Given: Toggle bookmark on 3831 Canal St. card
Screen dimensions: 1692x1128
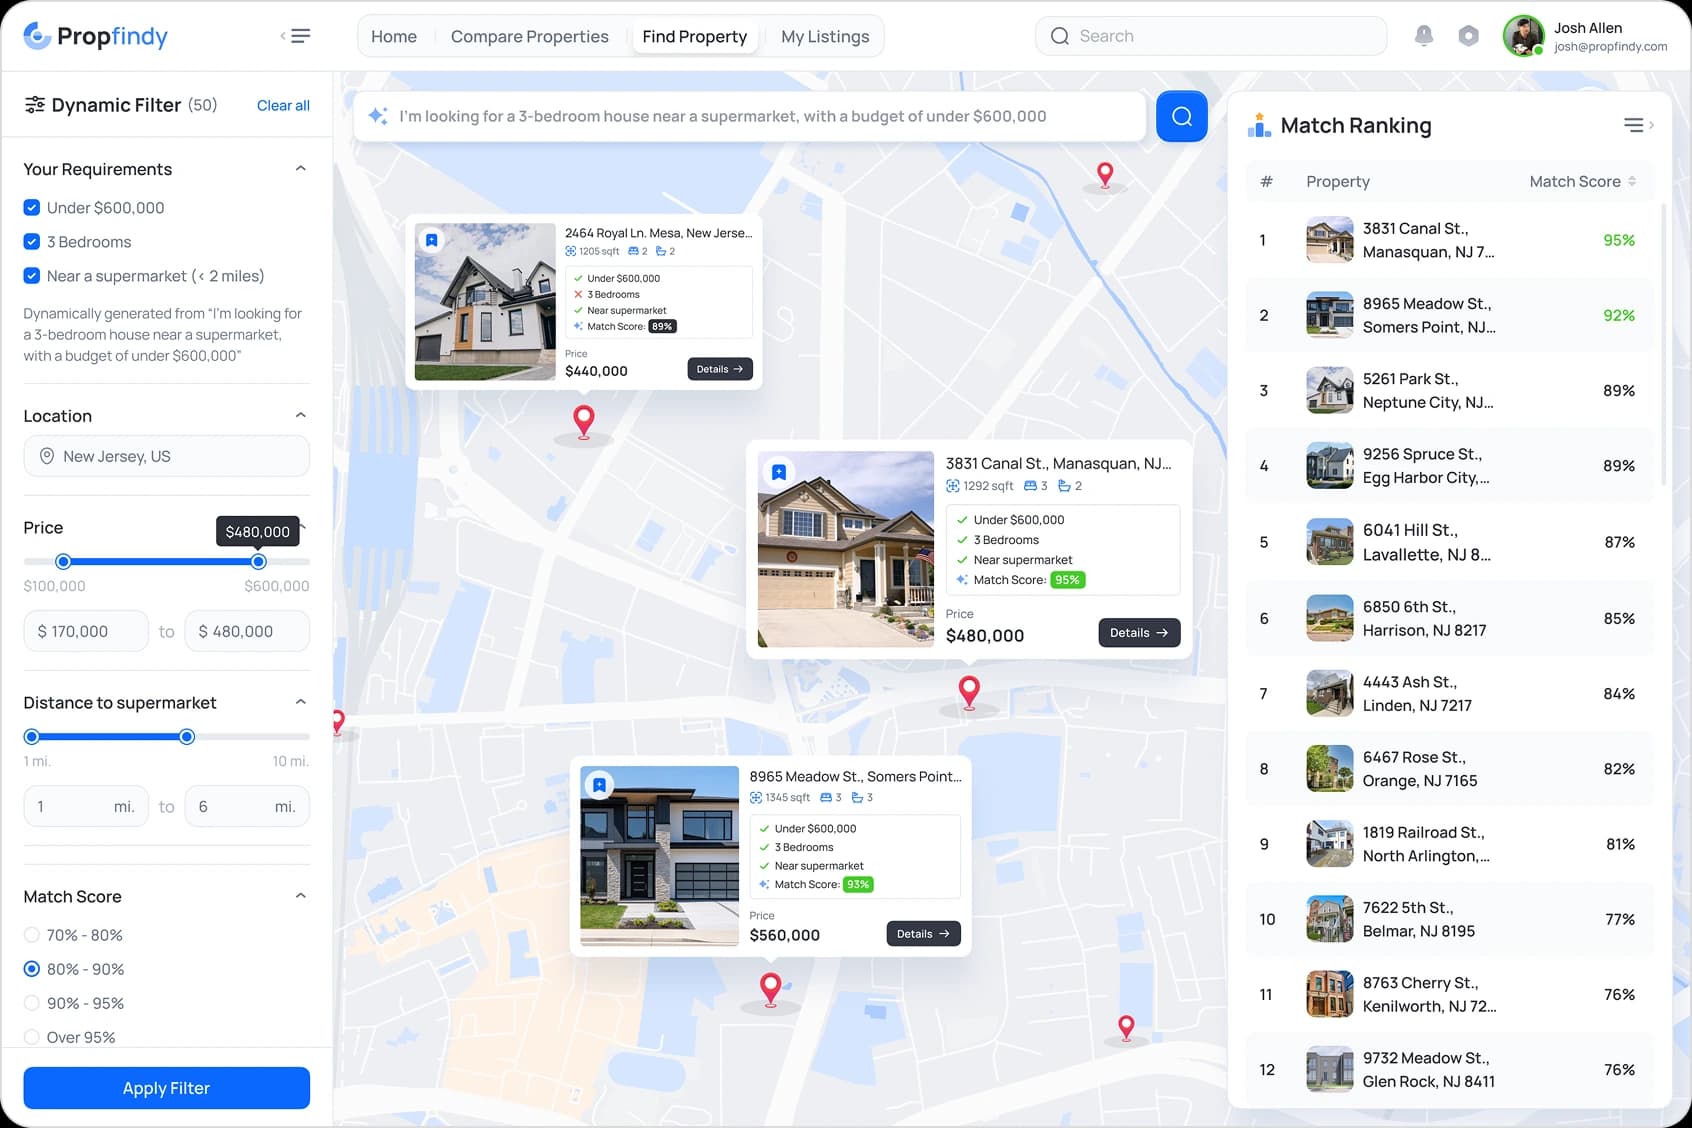Looking at the screenshot, I should coord(779,472).
